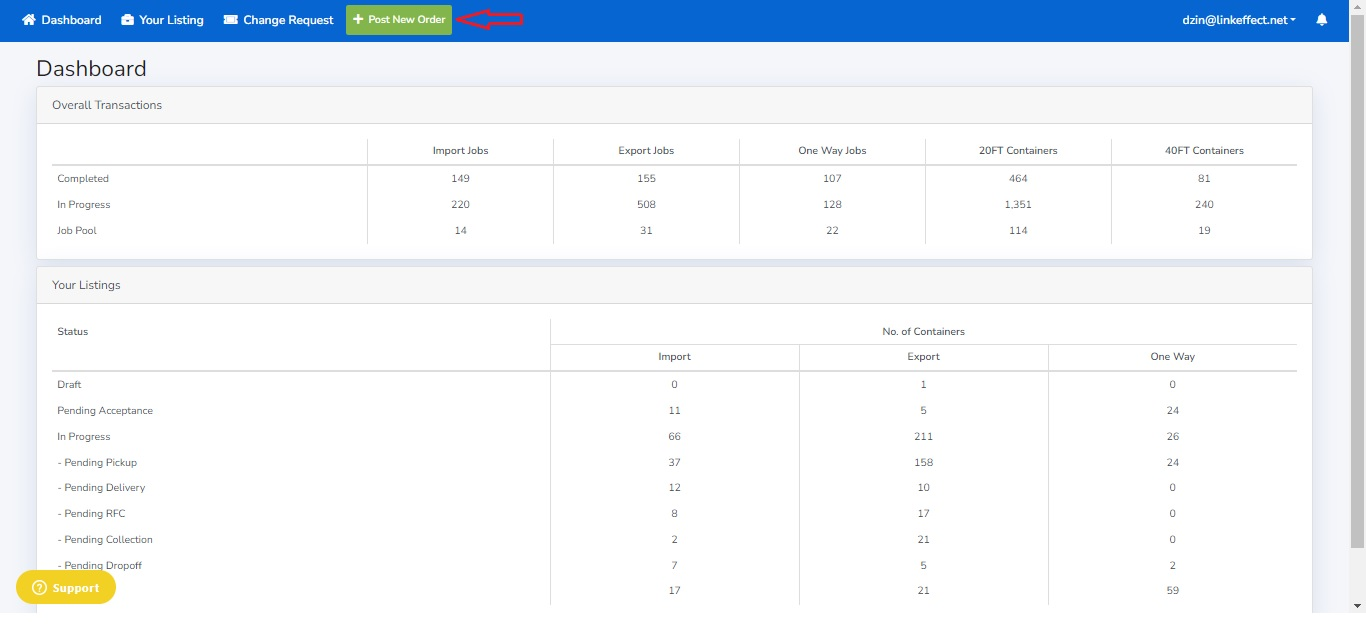
Task: Expand the dzin@linkeffect.net account dropdown
Action: coord(1238,20)
